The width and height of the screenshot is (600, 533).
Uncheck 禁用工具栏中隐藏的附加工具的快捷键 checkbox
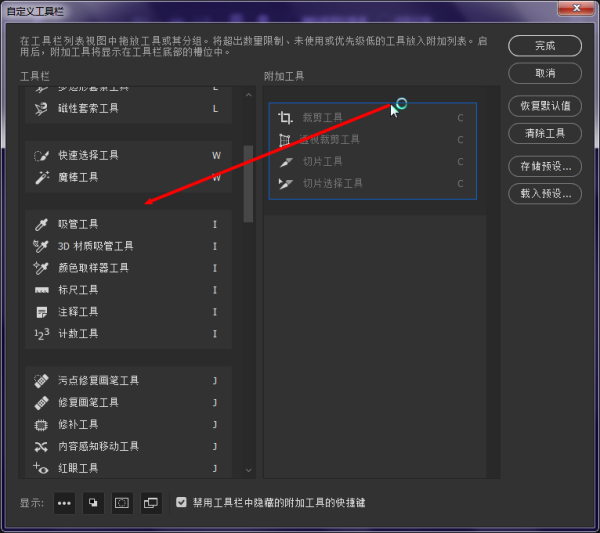[x=181, y=502]
